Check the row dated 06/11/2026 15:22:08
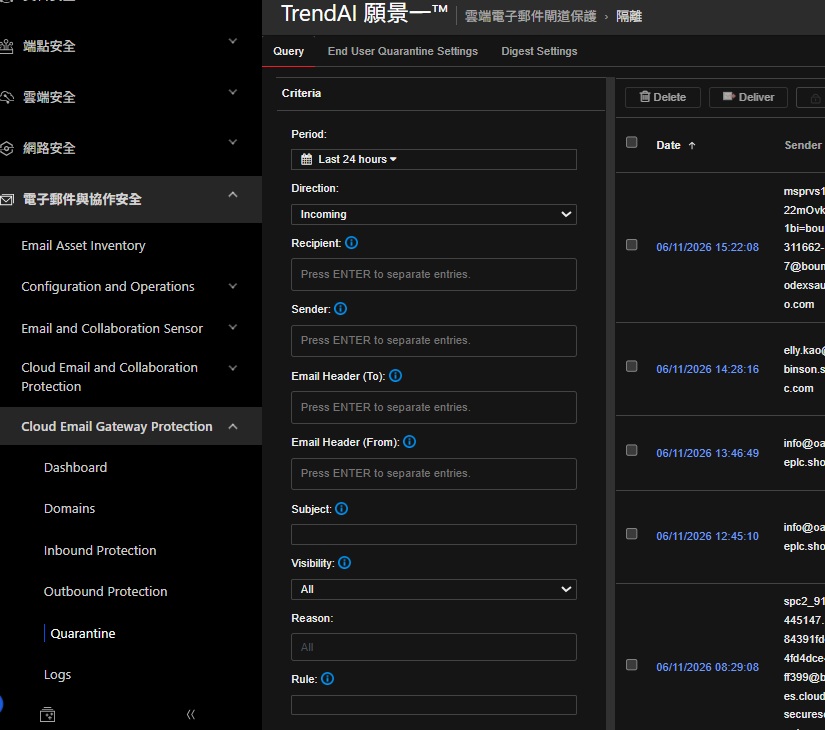 [632, 245]
